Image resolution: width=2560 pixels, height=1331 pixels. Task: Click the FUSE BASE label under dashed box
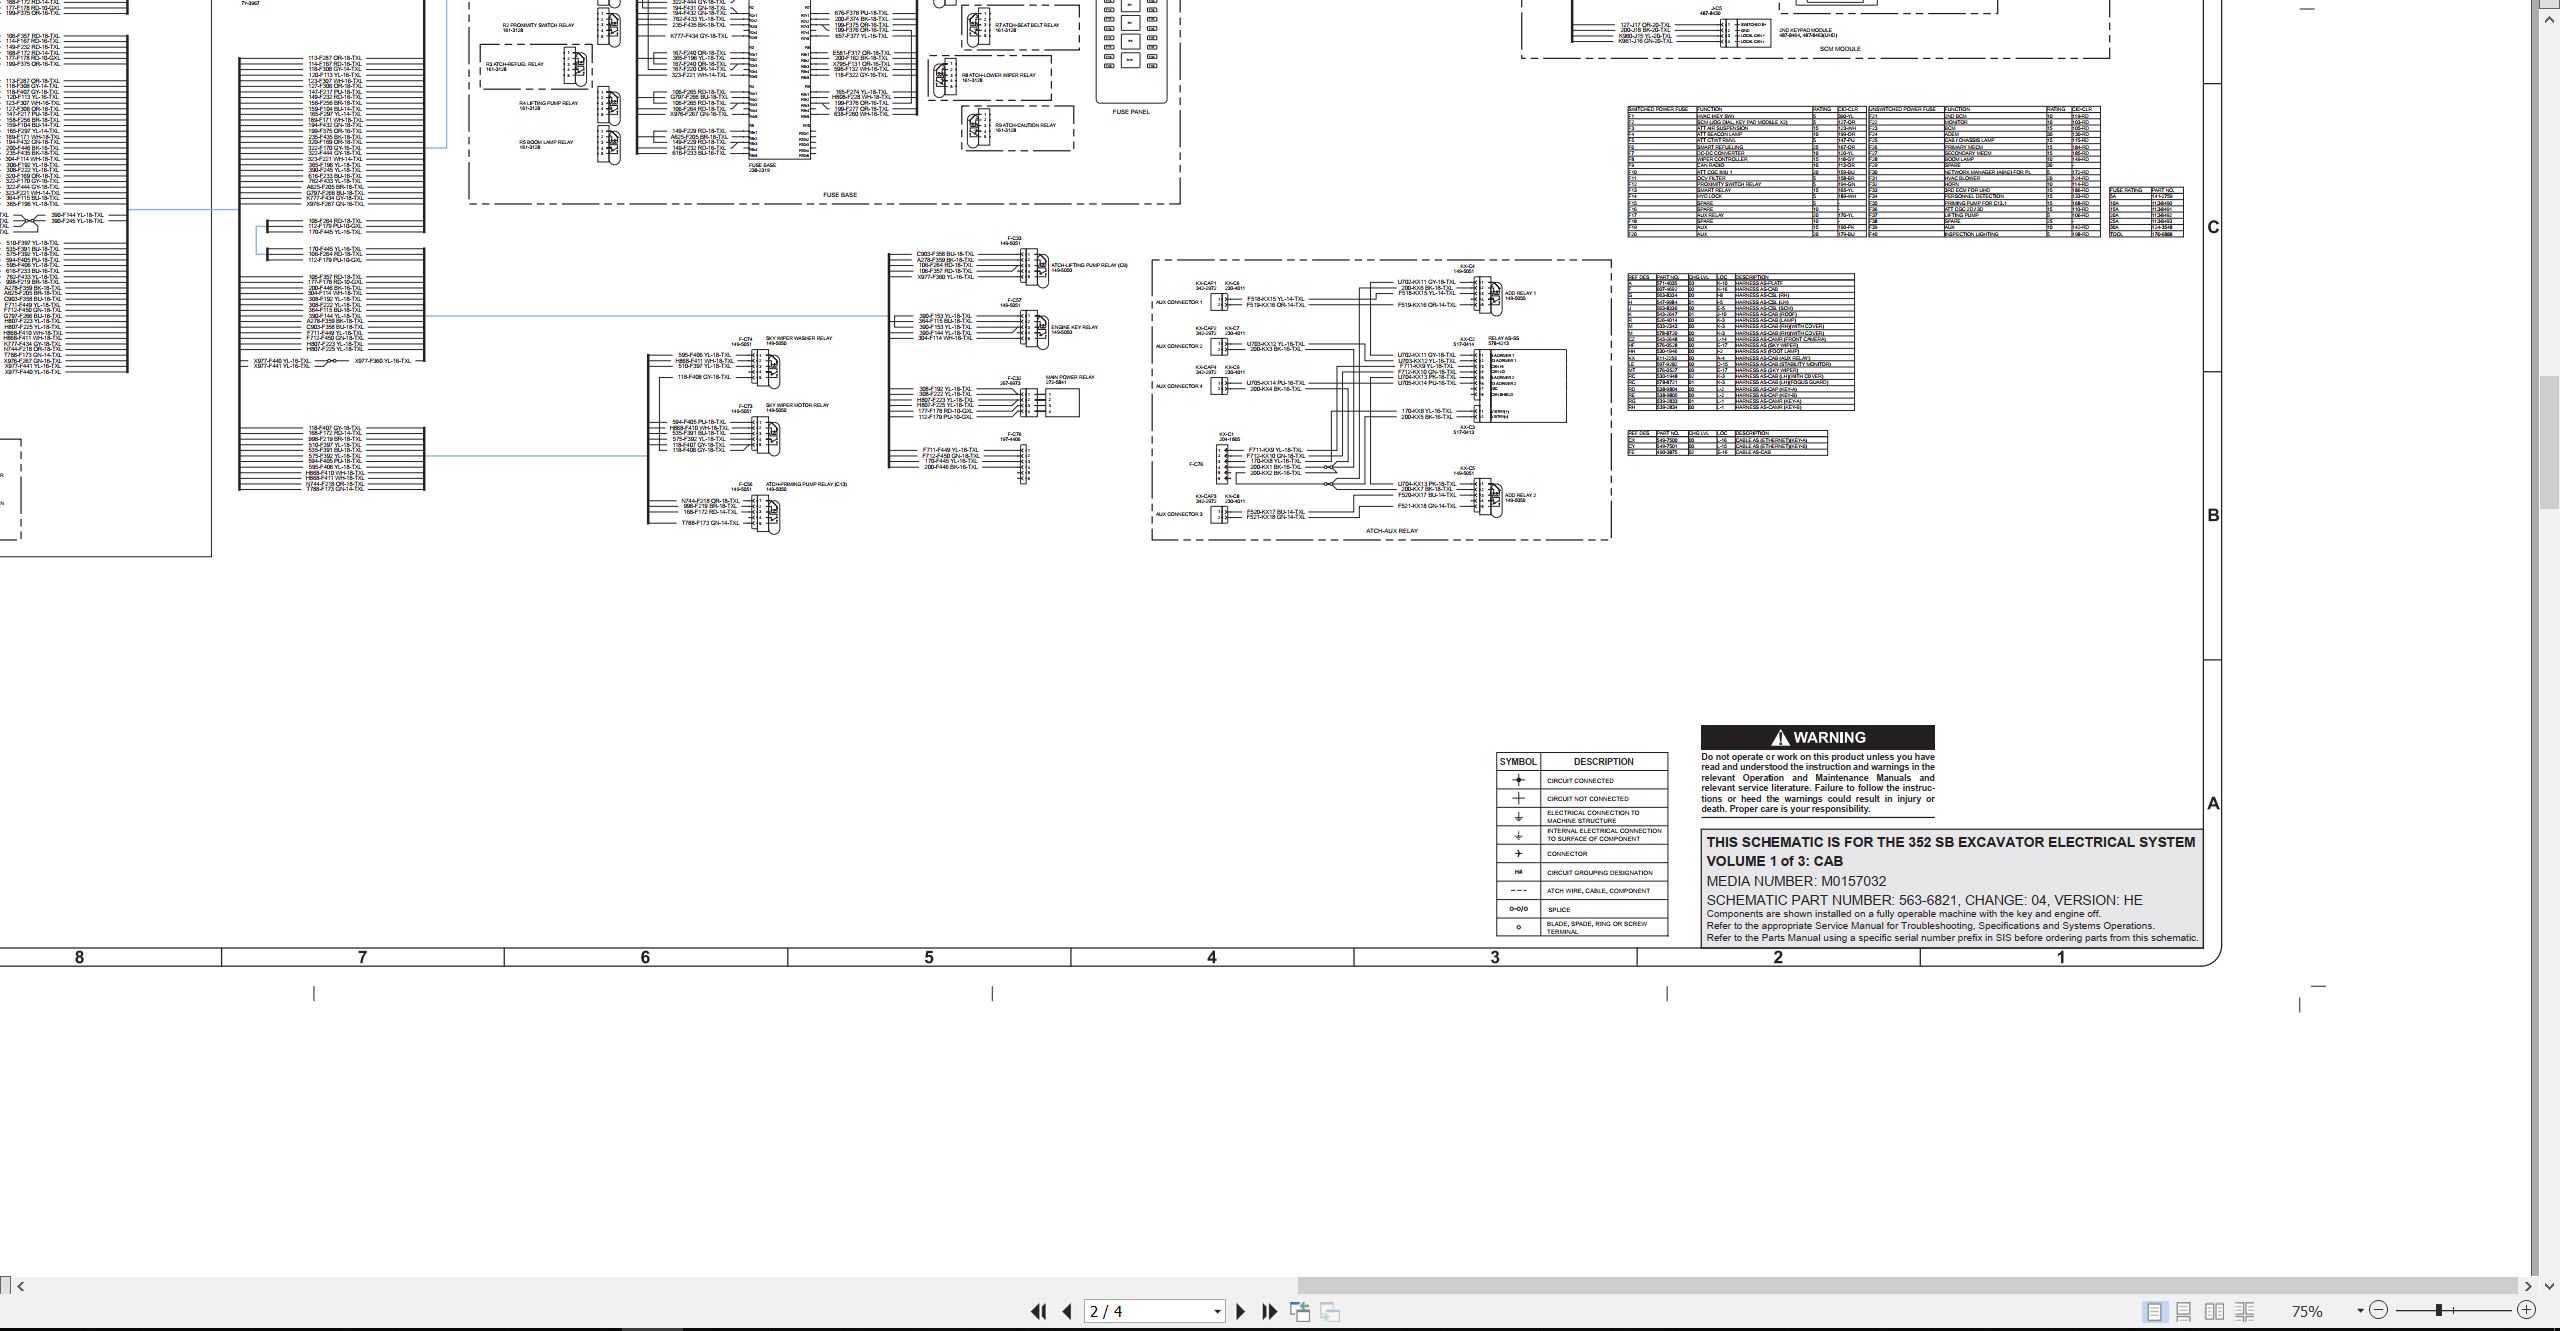click(x=840, y=195)
